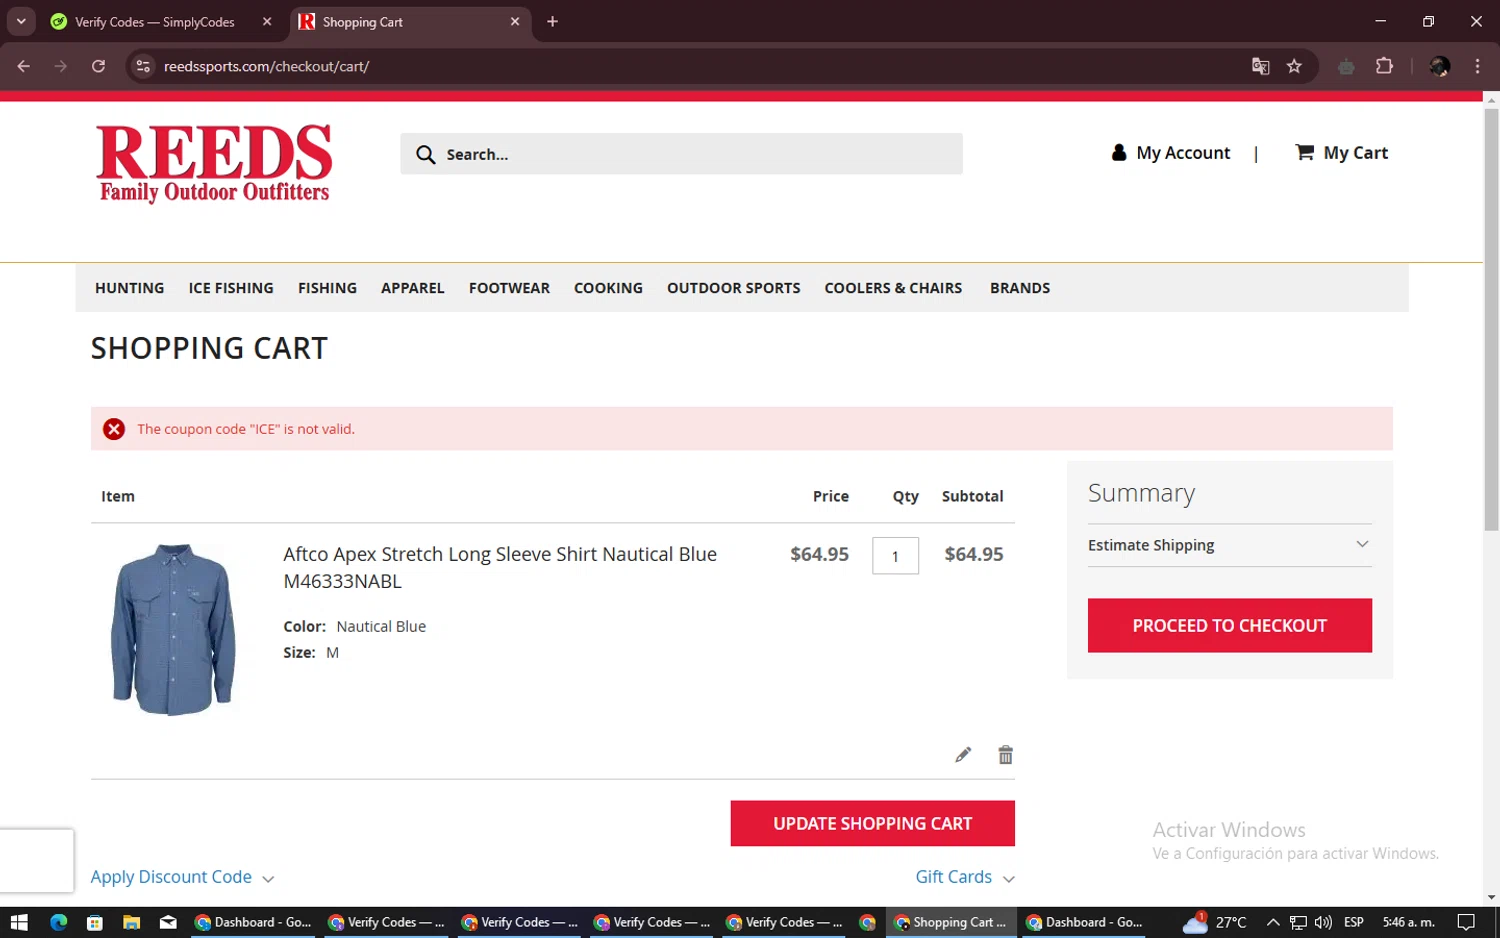Close the Shopping Cart tab

coord(515,21)
